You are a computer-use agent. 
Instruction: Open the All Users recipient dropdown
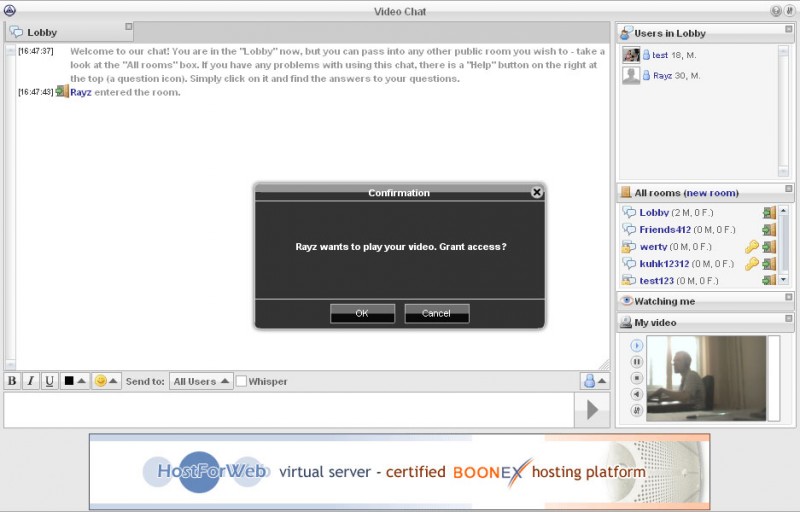pos(201,381)
